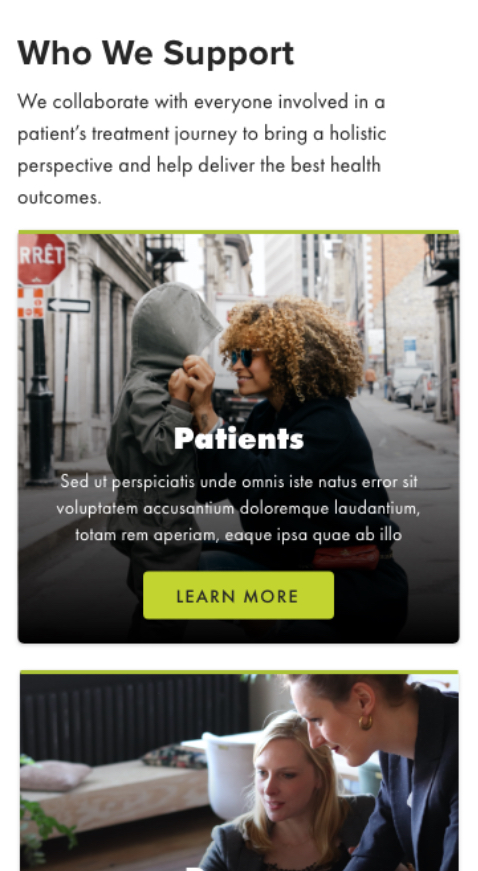Image resolution: width=478 pixels, height=871 pixels.
Task: Click the red stop sign in photo
Action: tap(41, 259)
